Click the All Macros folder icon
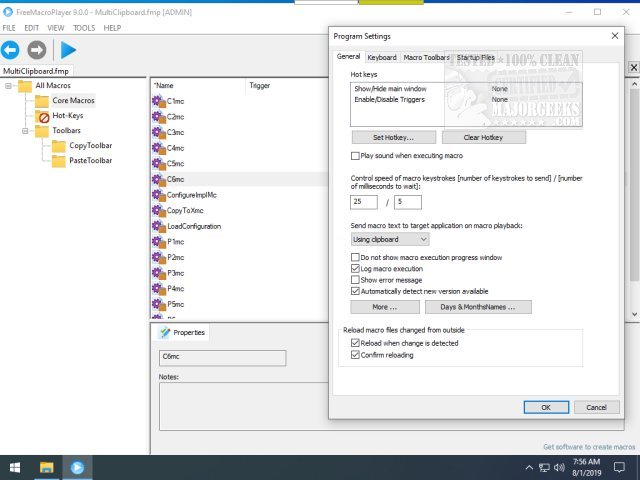The height and width of the screenshot is (480, 640). pyautogui.click(x=25, y=86)
